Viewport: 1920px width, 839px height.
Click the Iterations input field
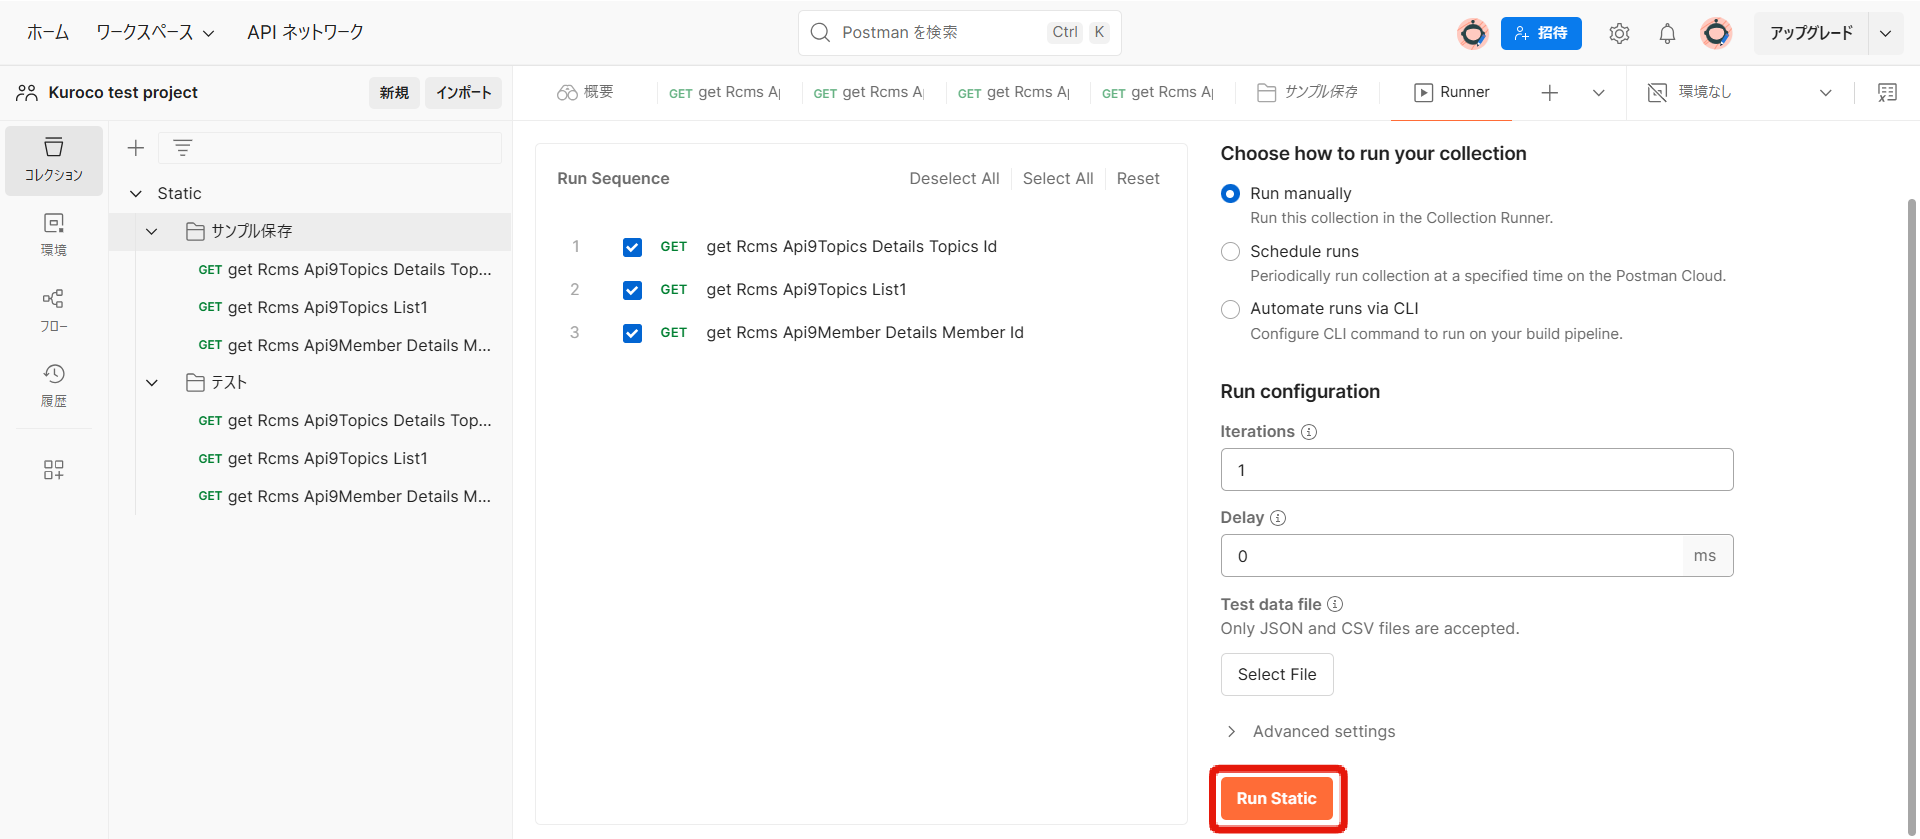click(1476, 470)
